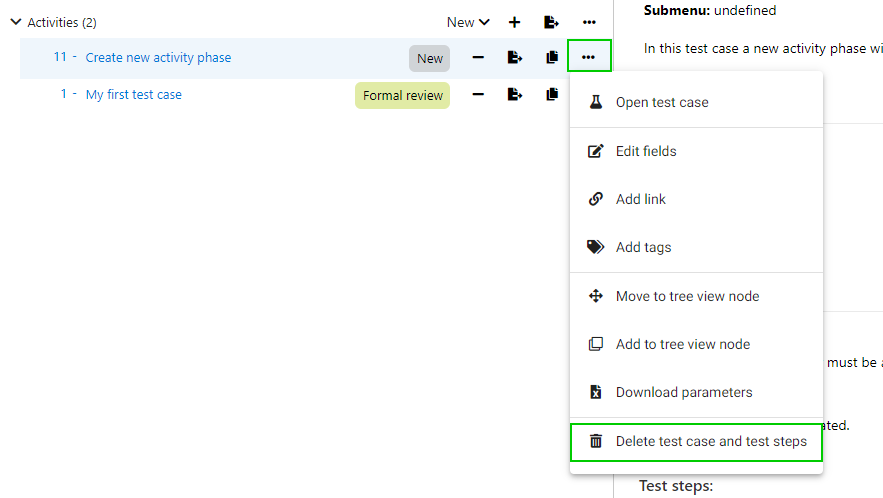Select Move to tree view node
Image resolution: width=883 pixels, height=498 pixels.
pyautogui.click(x=687, y=296)
